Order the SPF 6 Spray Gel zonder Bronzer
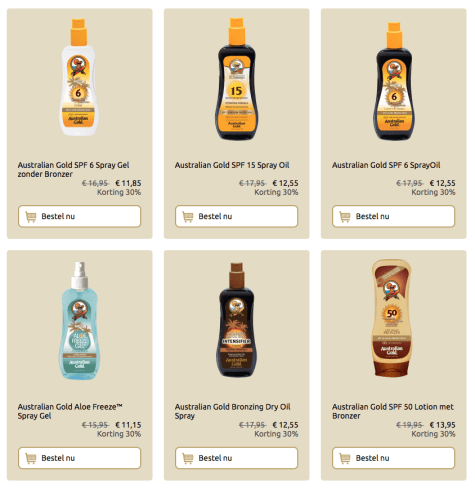The height and width of the screenshot is (489, 475). coord(79,216)
